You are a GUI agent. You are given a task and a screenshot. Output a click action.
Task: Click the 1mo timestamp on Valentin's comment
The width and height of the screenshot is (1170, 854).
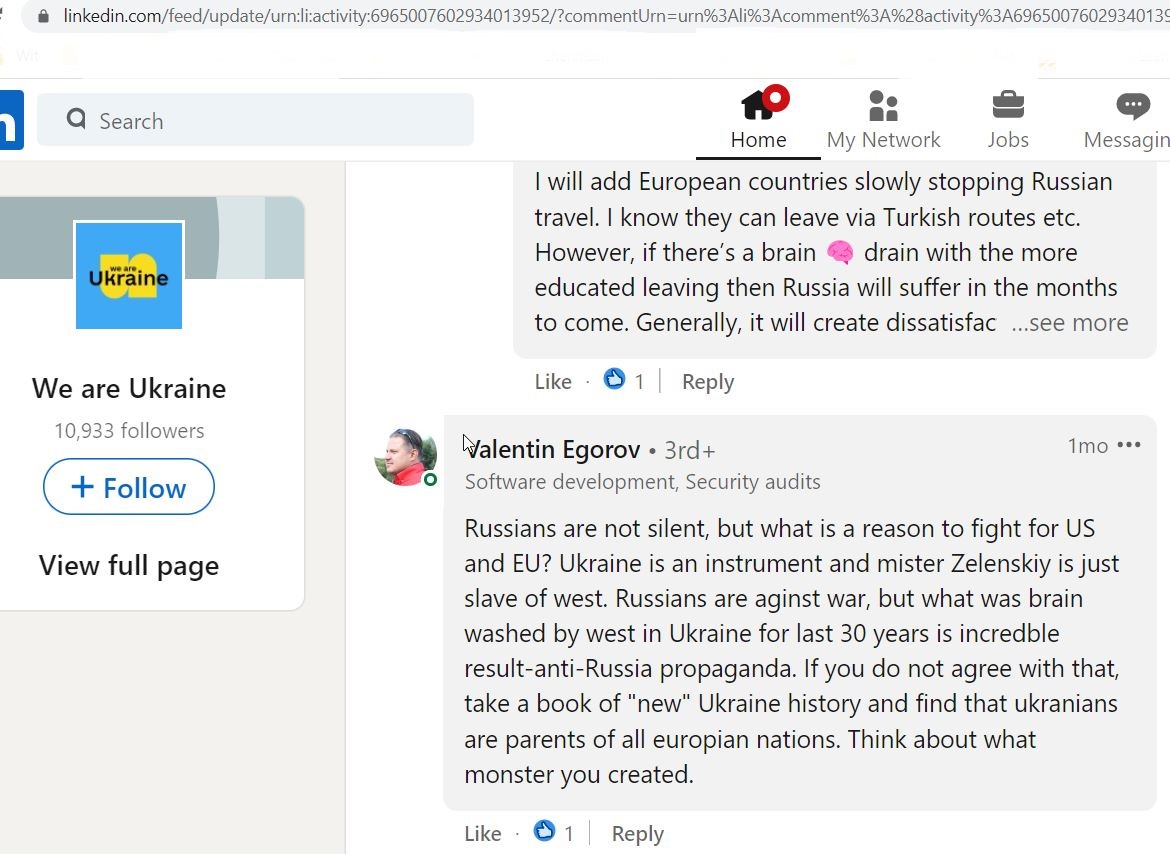pyautogui.click(x=1088, y=445)
